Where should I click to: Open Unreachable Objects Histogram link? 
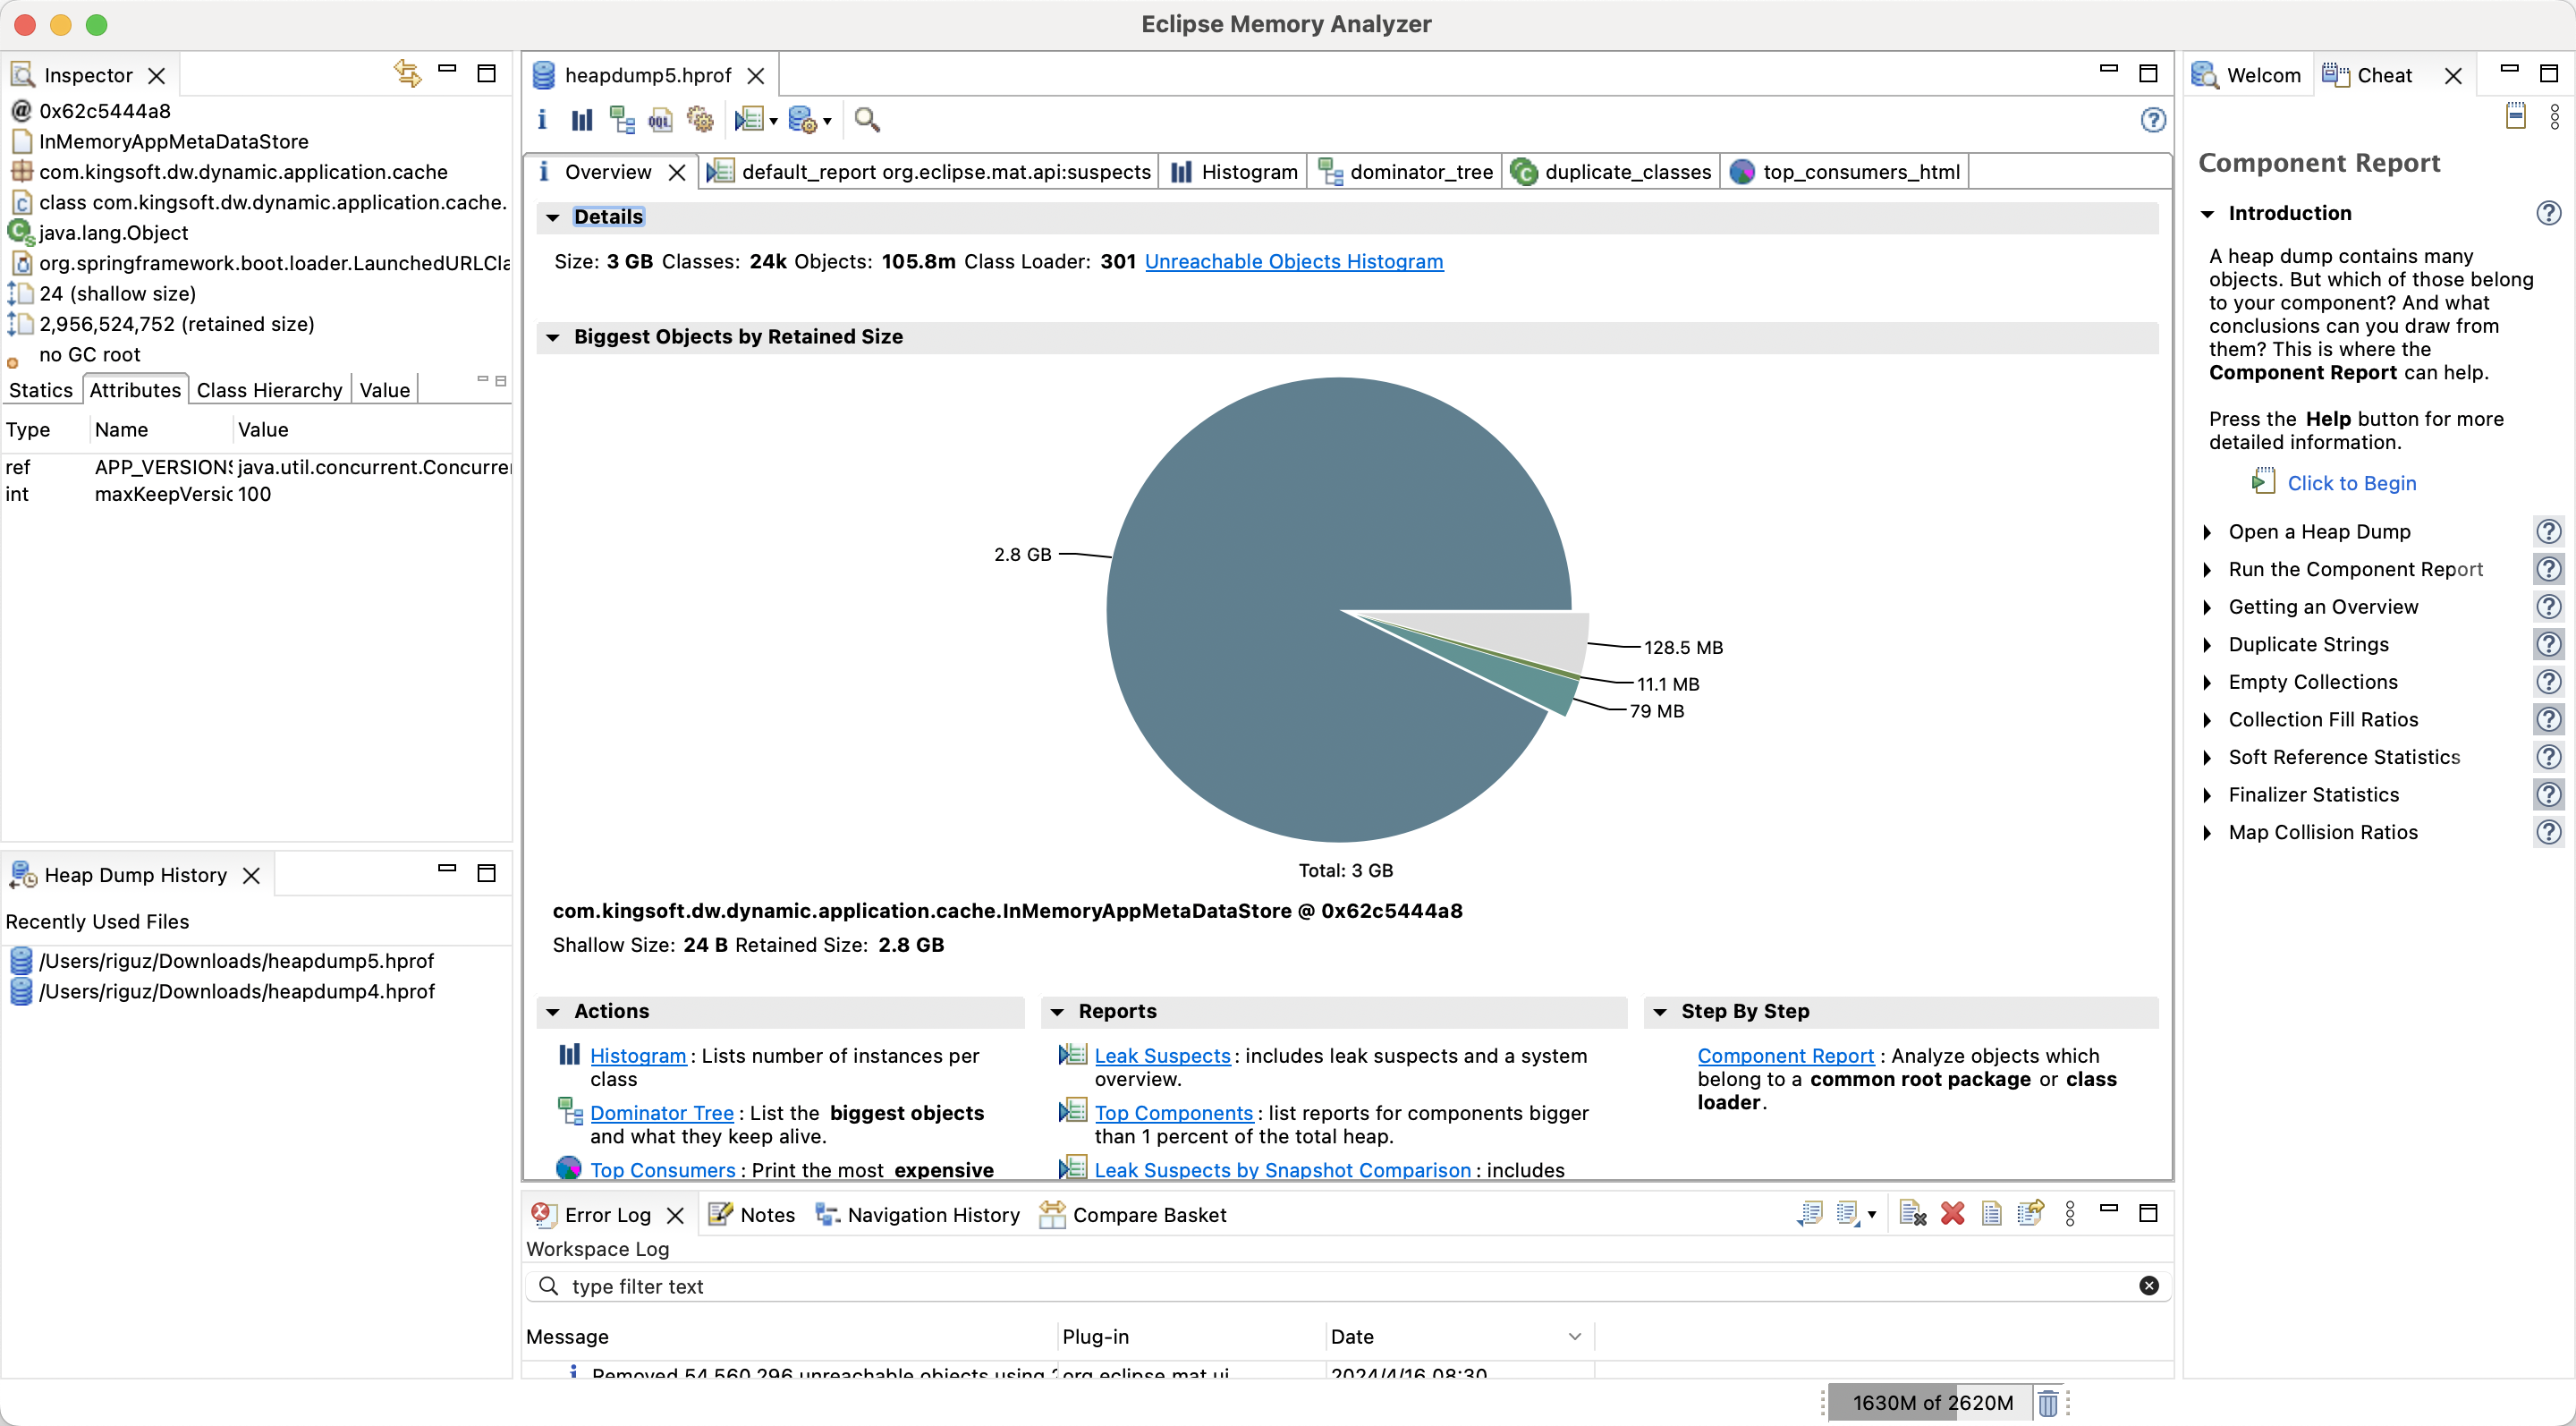[x=1293, y=262]
